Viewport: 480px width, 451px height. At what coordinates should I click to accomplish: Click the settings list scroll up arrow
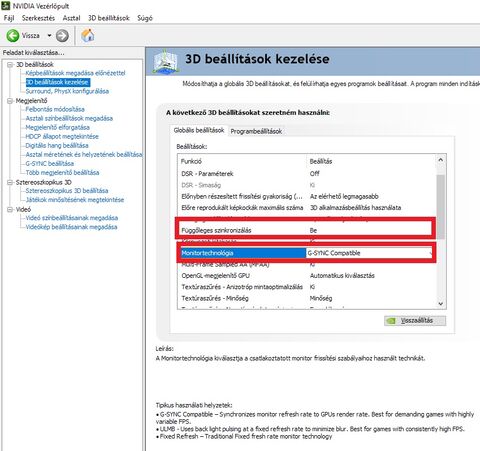[x=441, y=160]
